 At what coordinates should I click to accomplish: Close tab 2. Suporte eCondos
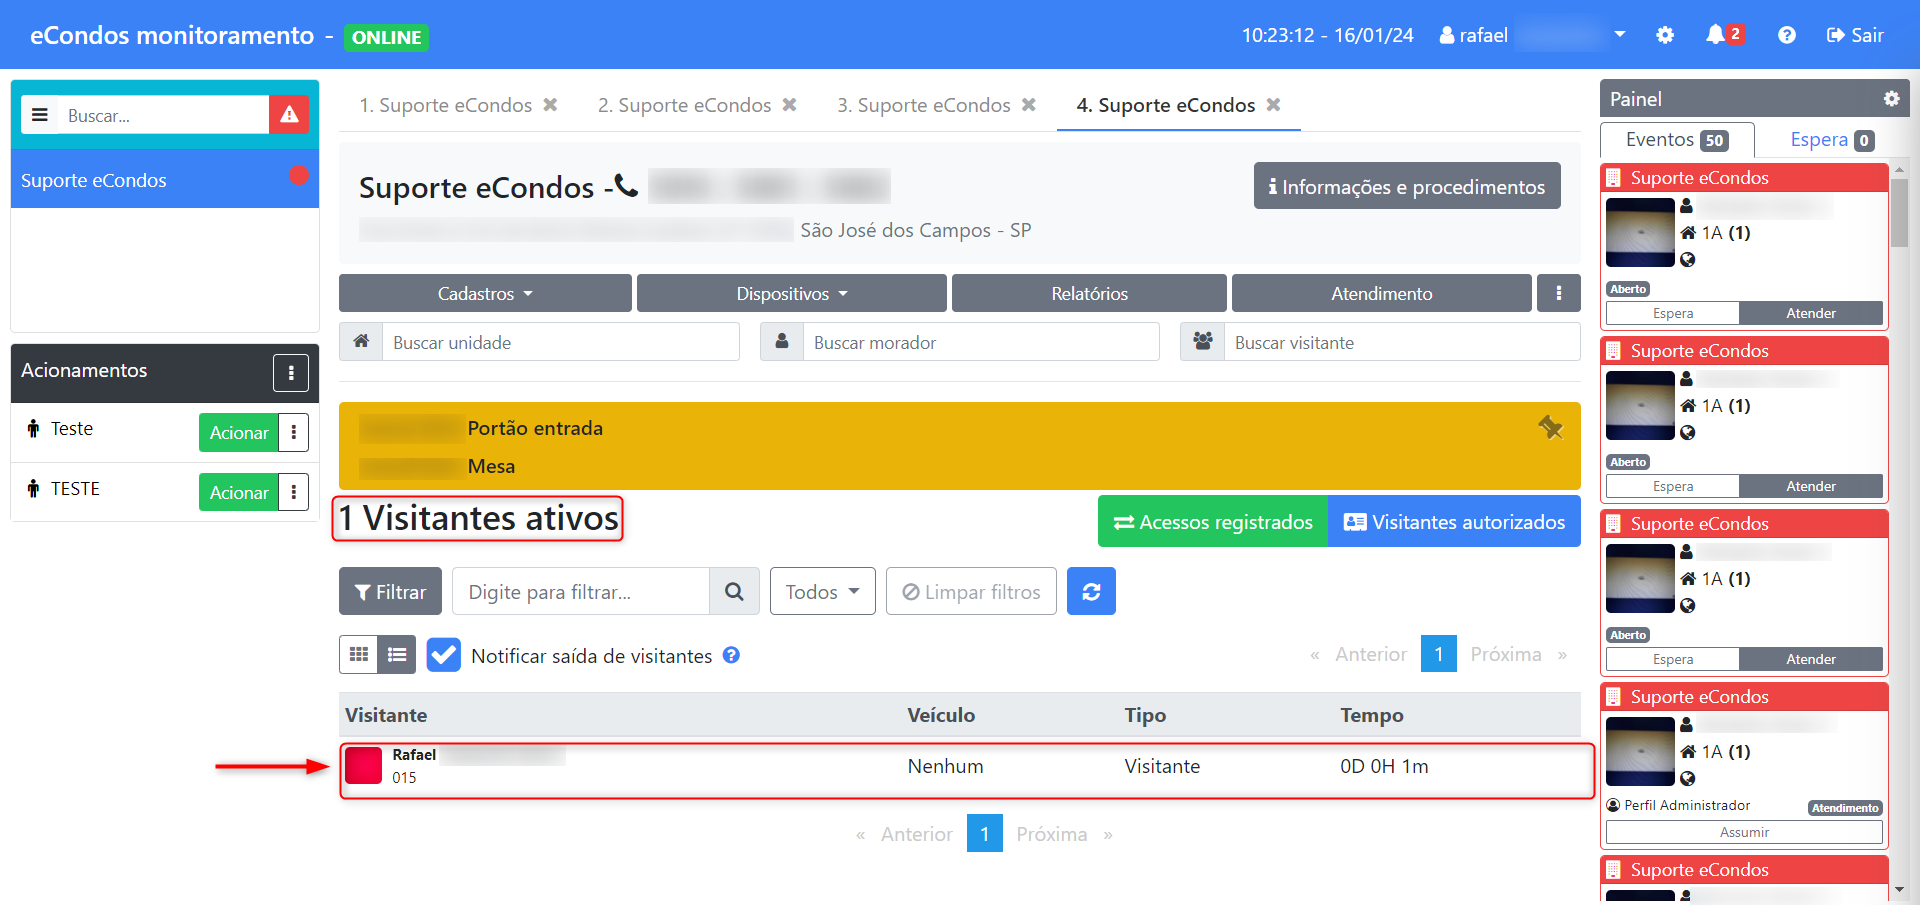[x=789, y=105]
